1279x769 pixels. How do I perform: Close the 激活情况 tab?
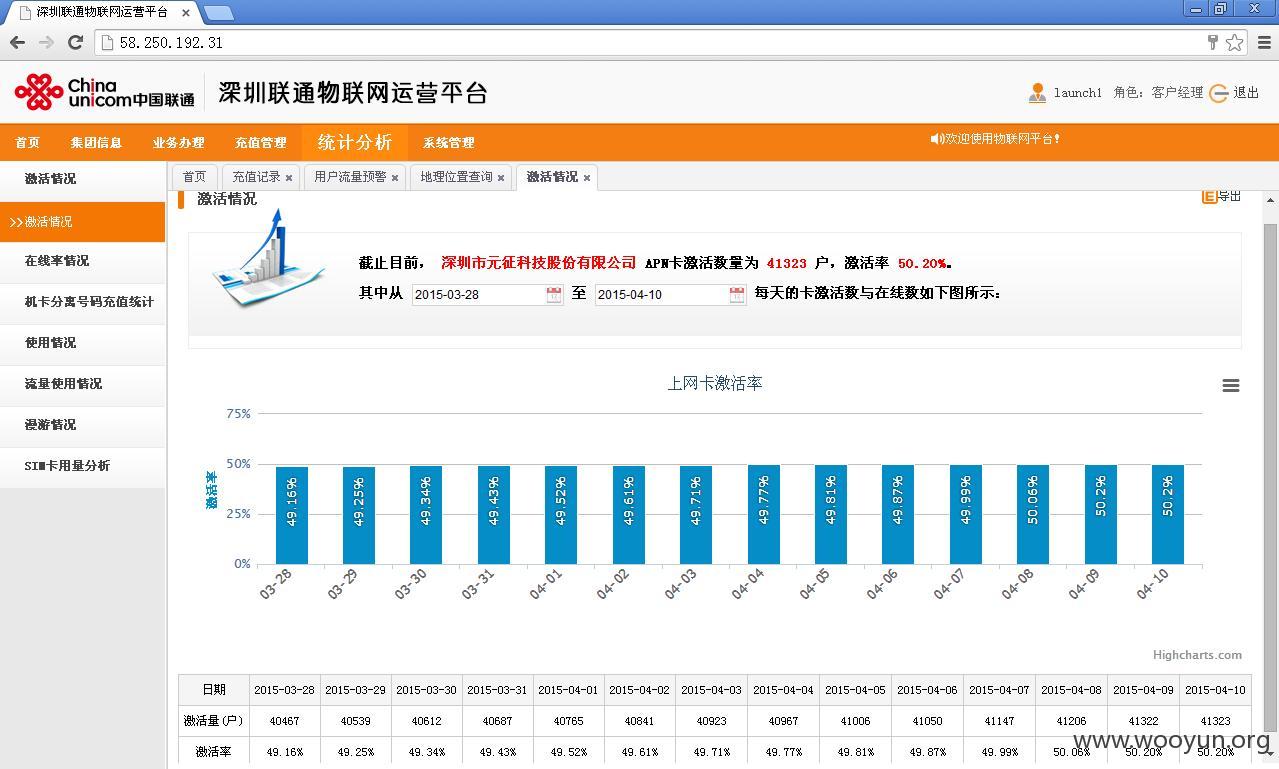(x=587, y=178)
